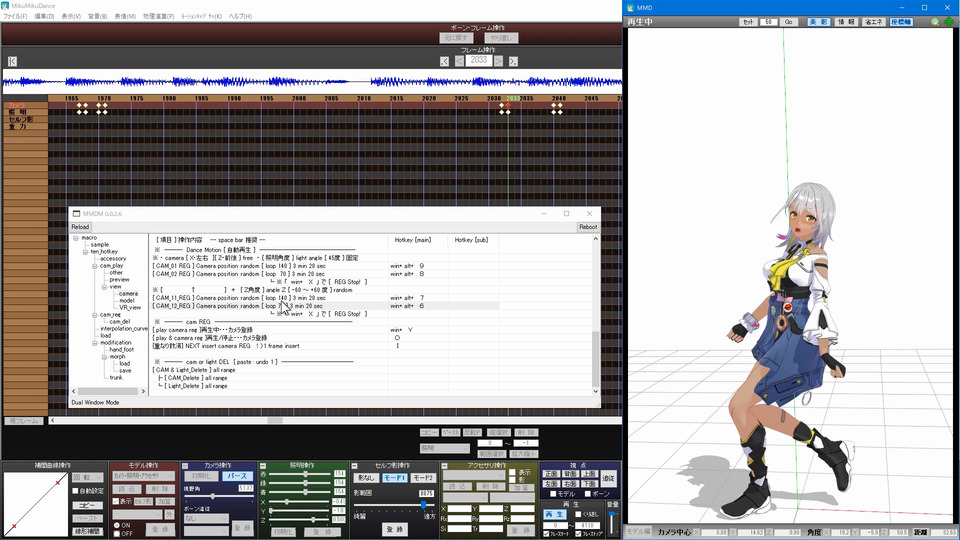This screenshot has width=960, height=540.
Task: Open the 照明 dropdown above the panels
Action: click(x=444, y=448)
